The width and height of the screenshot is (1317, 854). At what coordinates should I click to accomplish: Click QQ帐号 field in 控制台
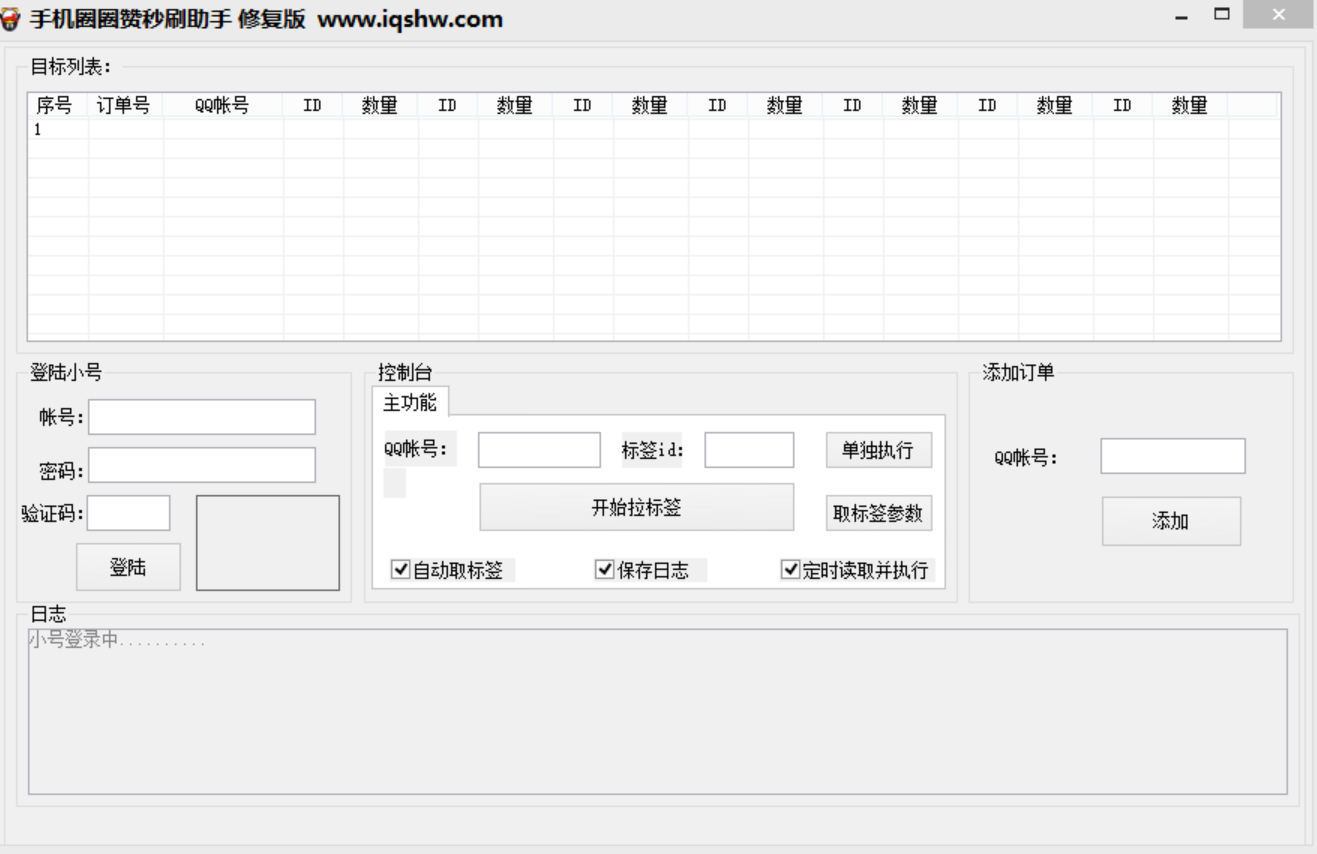(x=538, y=450)
